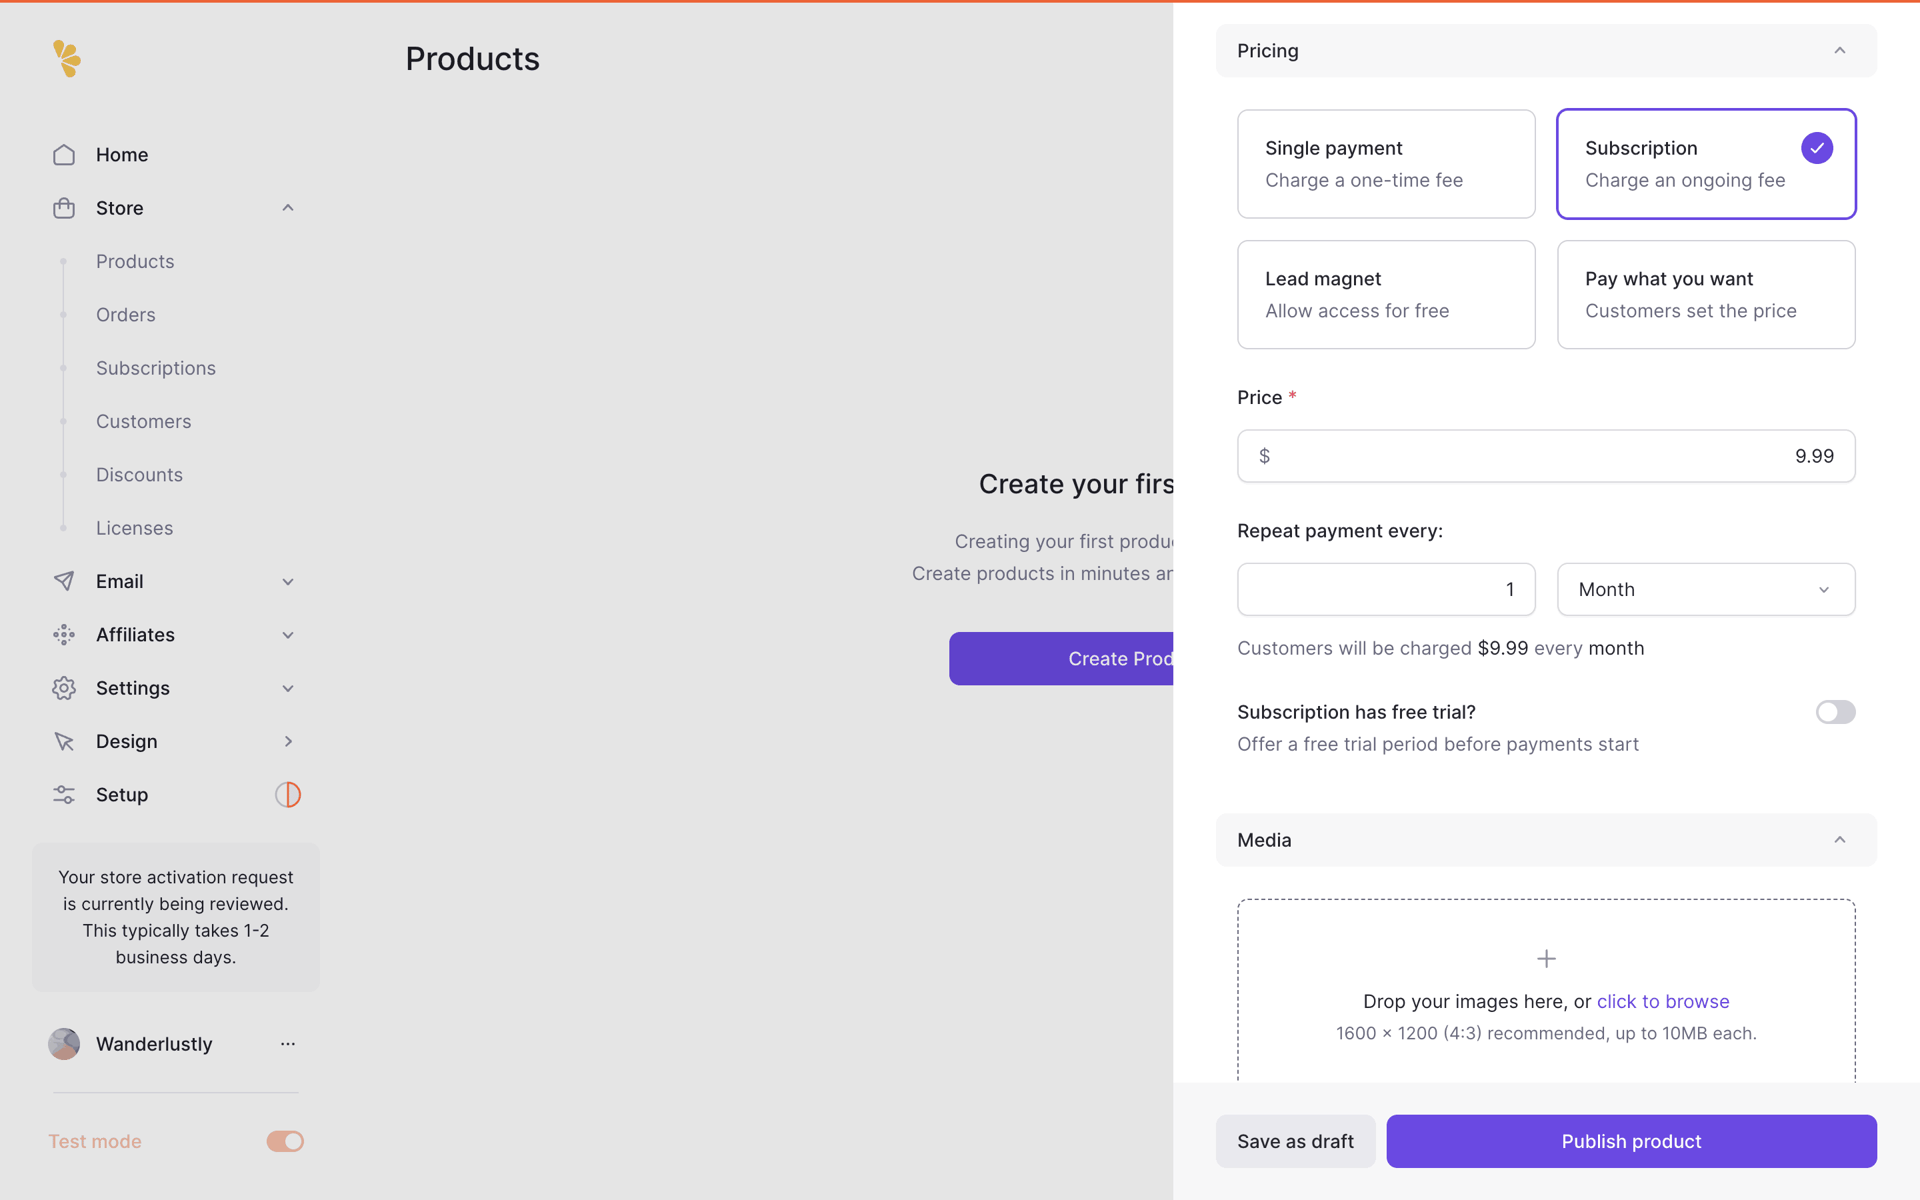Click the Store shopping bag icon
This screenshot has width=1920, height=1200.
click(64, 208)
